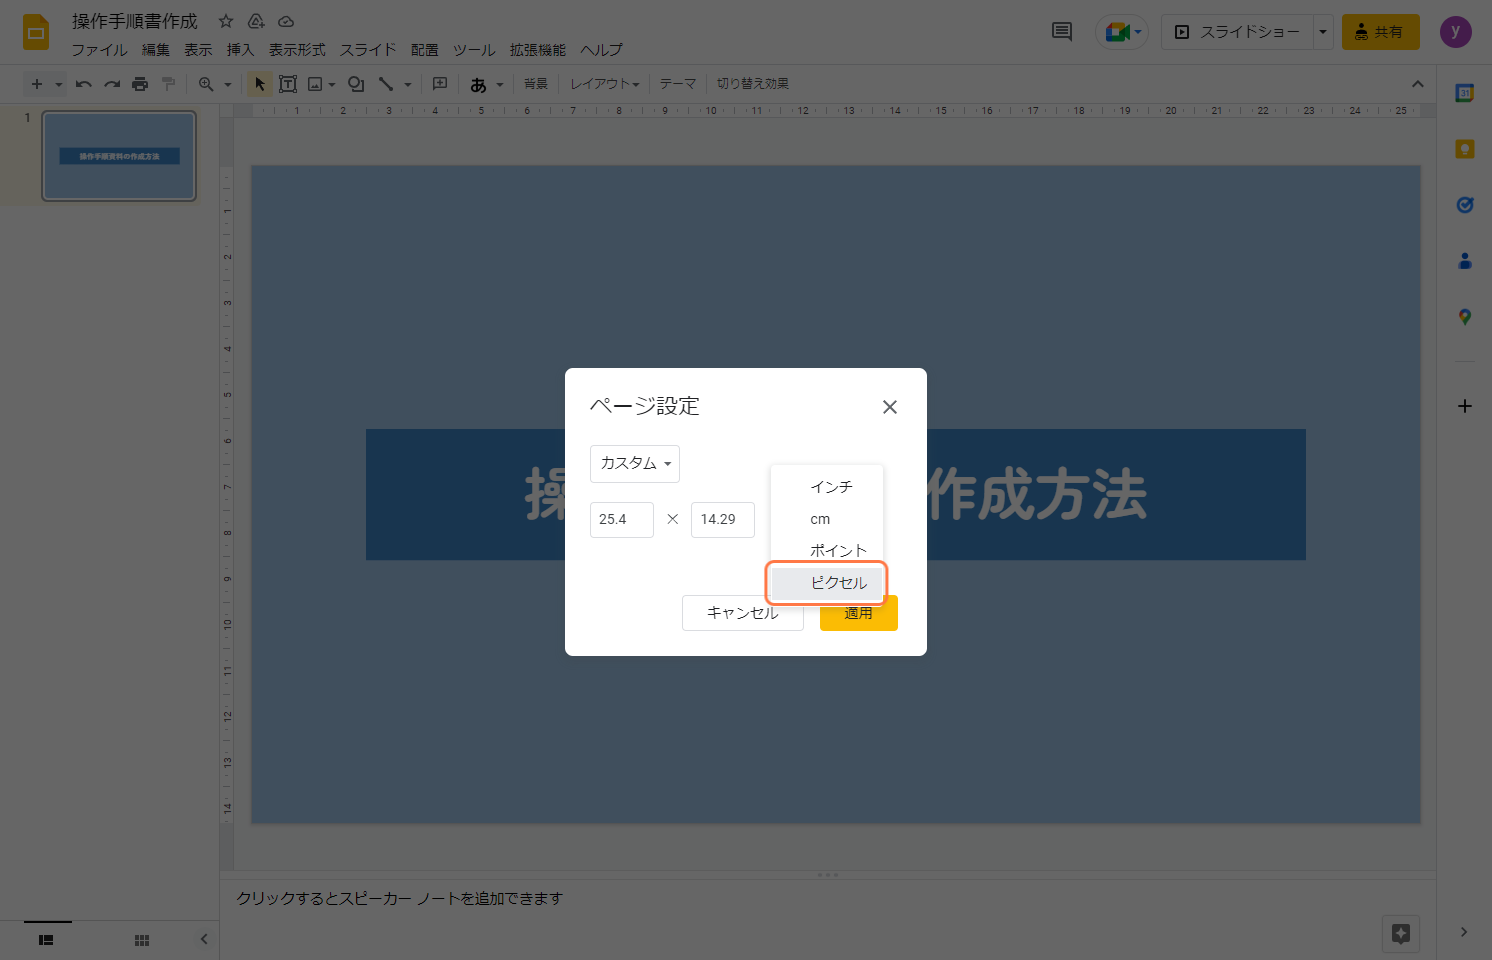
Task: Start the スライドショー
Action: point(1238,32)
